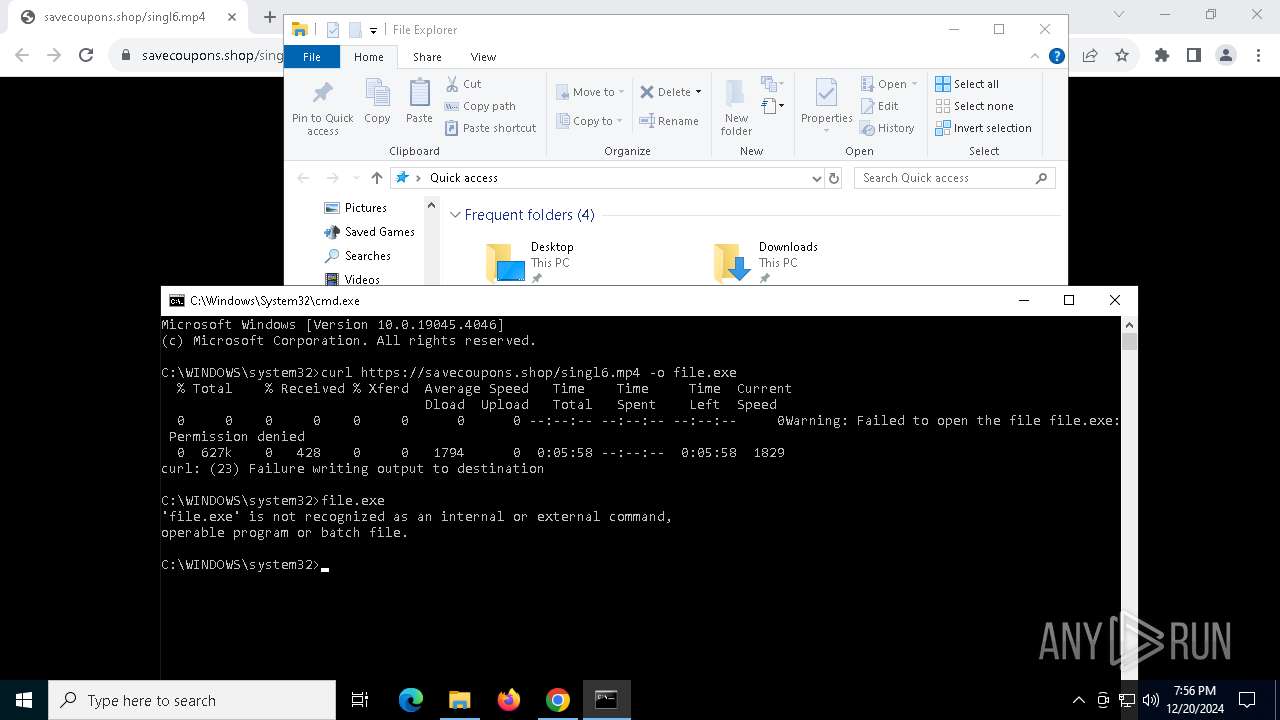Click Chrome tab search chevron

point(1120,15)
